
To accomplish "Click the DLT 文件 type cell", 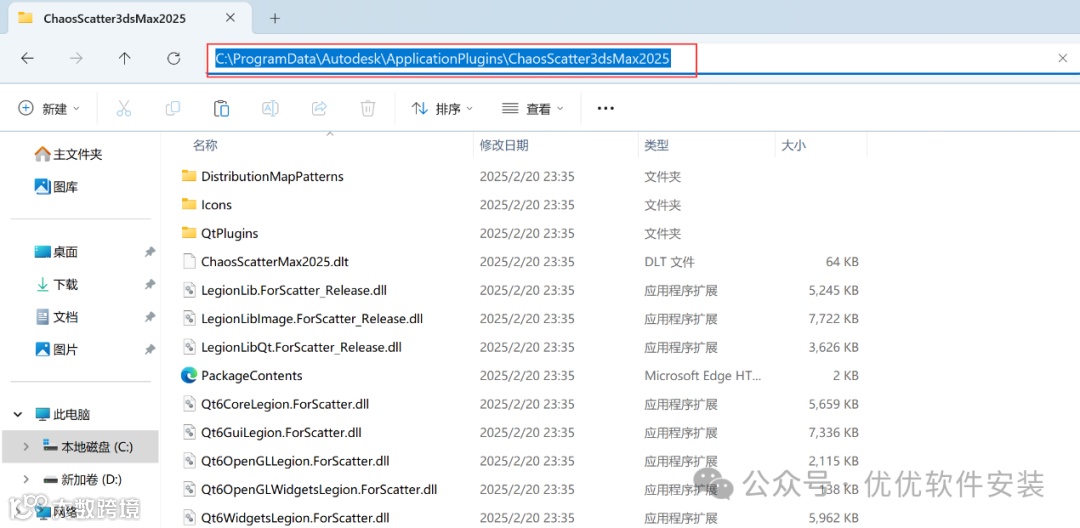I will (x=669, y=262).
